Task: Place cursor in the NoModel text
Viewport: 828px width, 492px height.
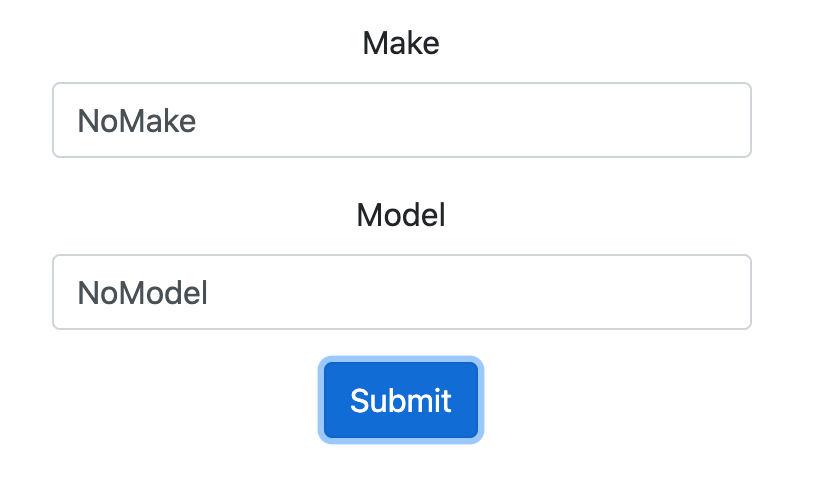Action: coord(143,293)
